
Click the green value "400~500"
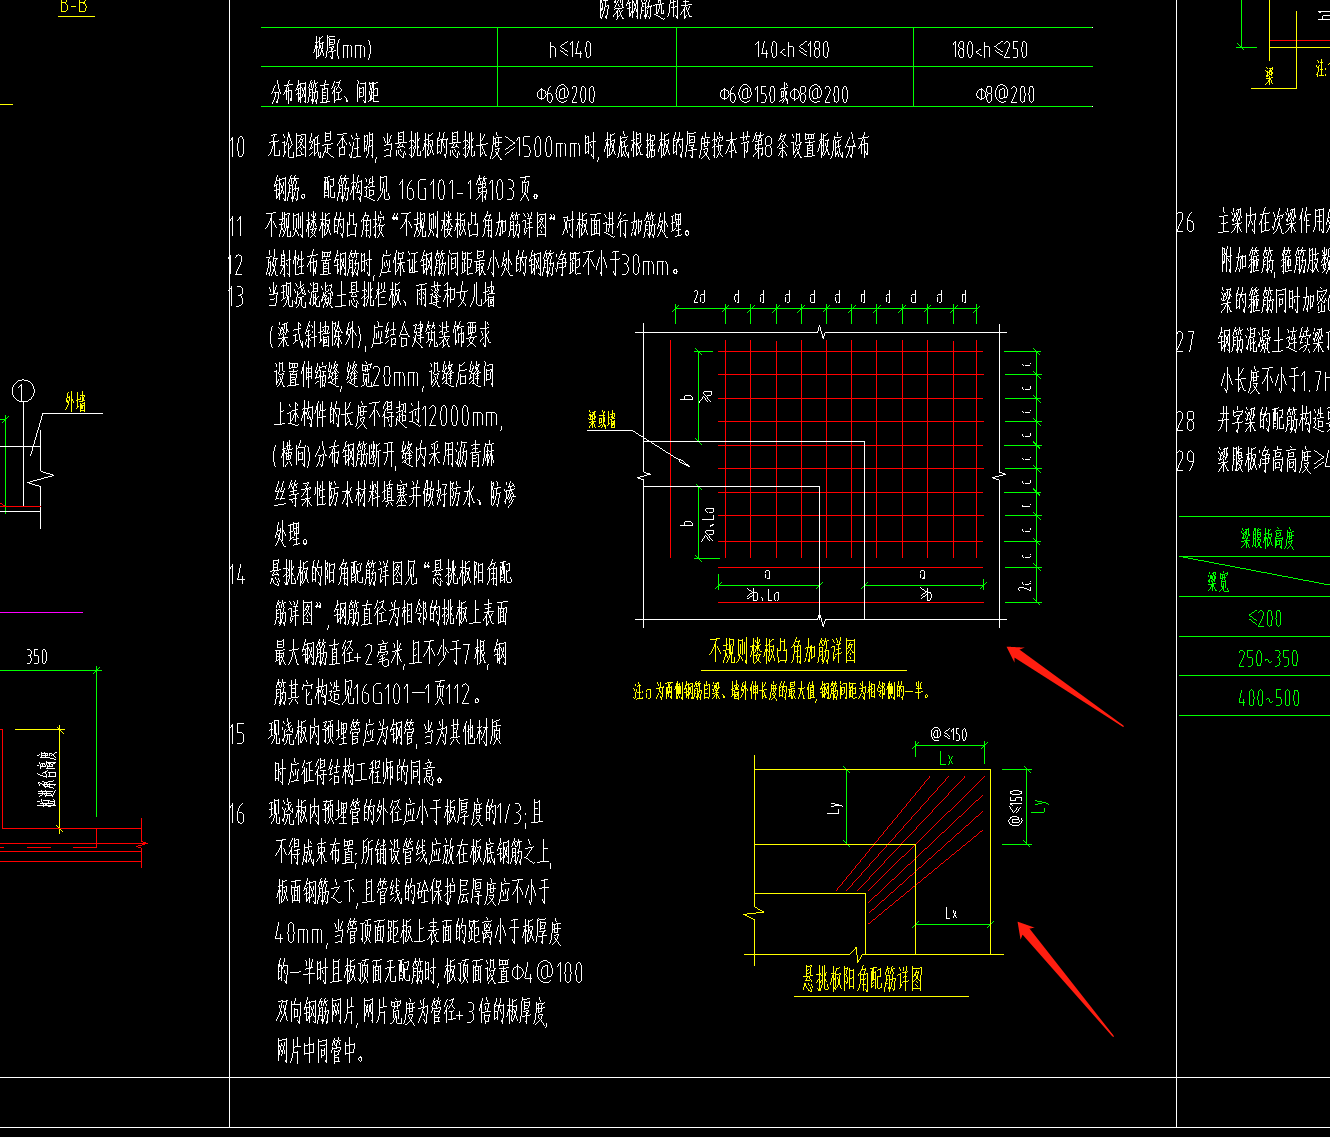tap(1269, 699)
